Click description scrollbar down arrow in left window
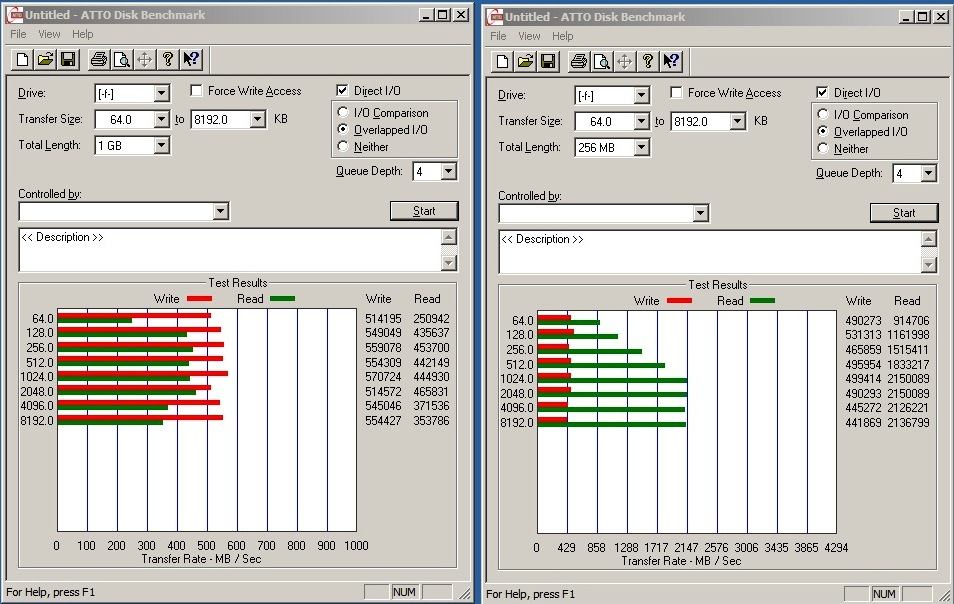Viewport: 954px width, 604px height. pos(449,263)
